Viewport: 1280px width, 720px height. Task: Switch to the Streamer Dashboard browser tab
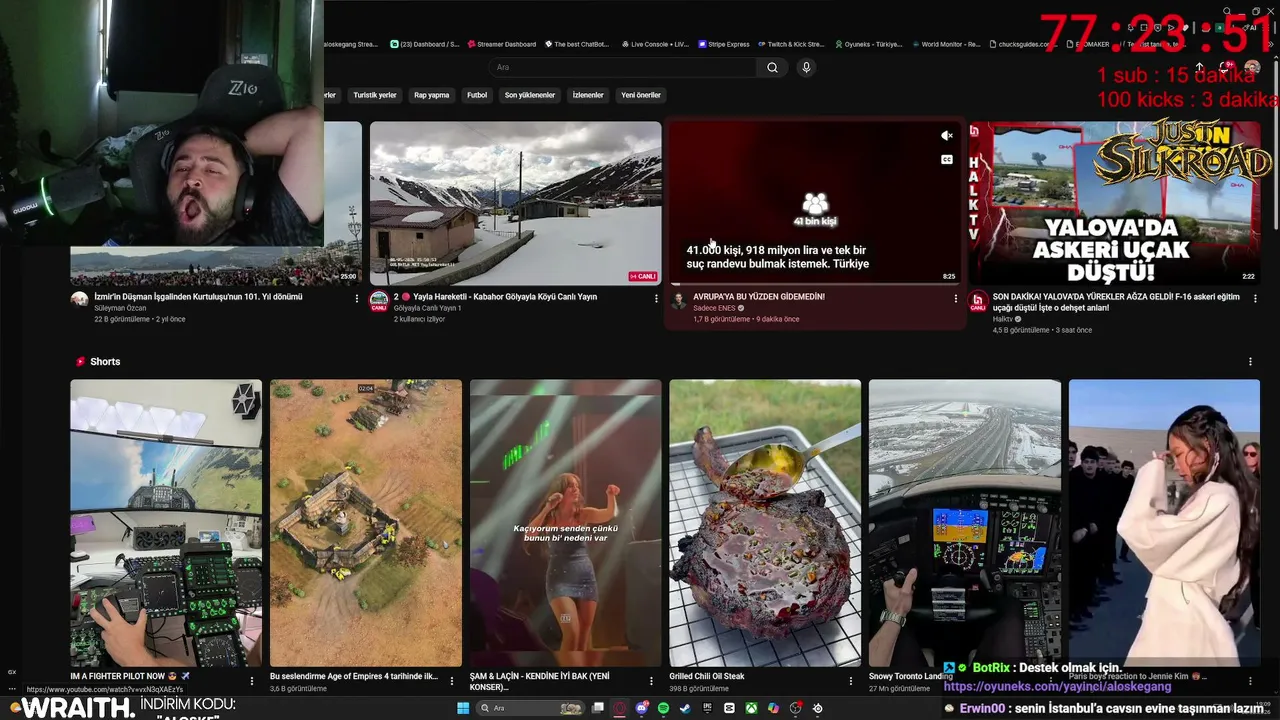pyautogui.click(x=501, y=44)
